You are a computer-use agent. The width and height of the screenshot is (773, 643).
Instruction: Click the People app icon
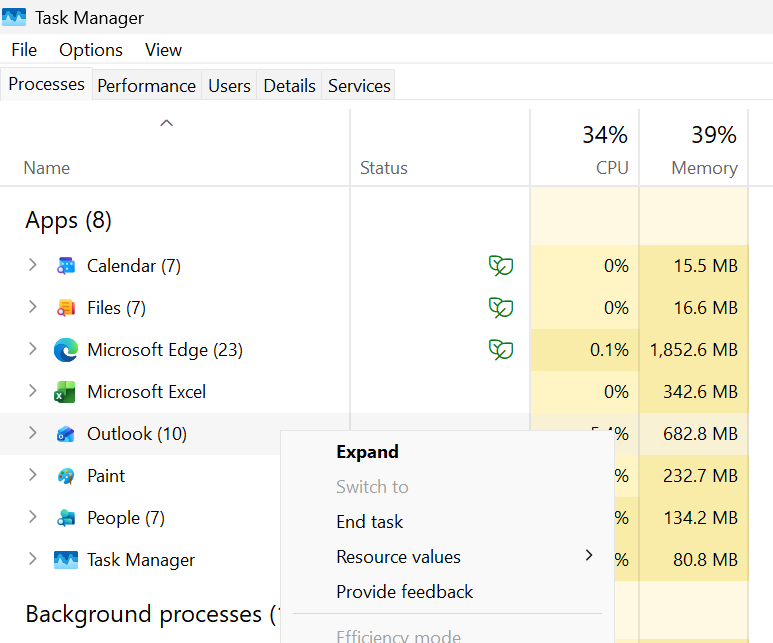pos(66,518)
